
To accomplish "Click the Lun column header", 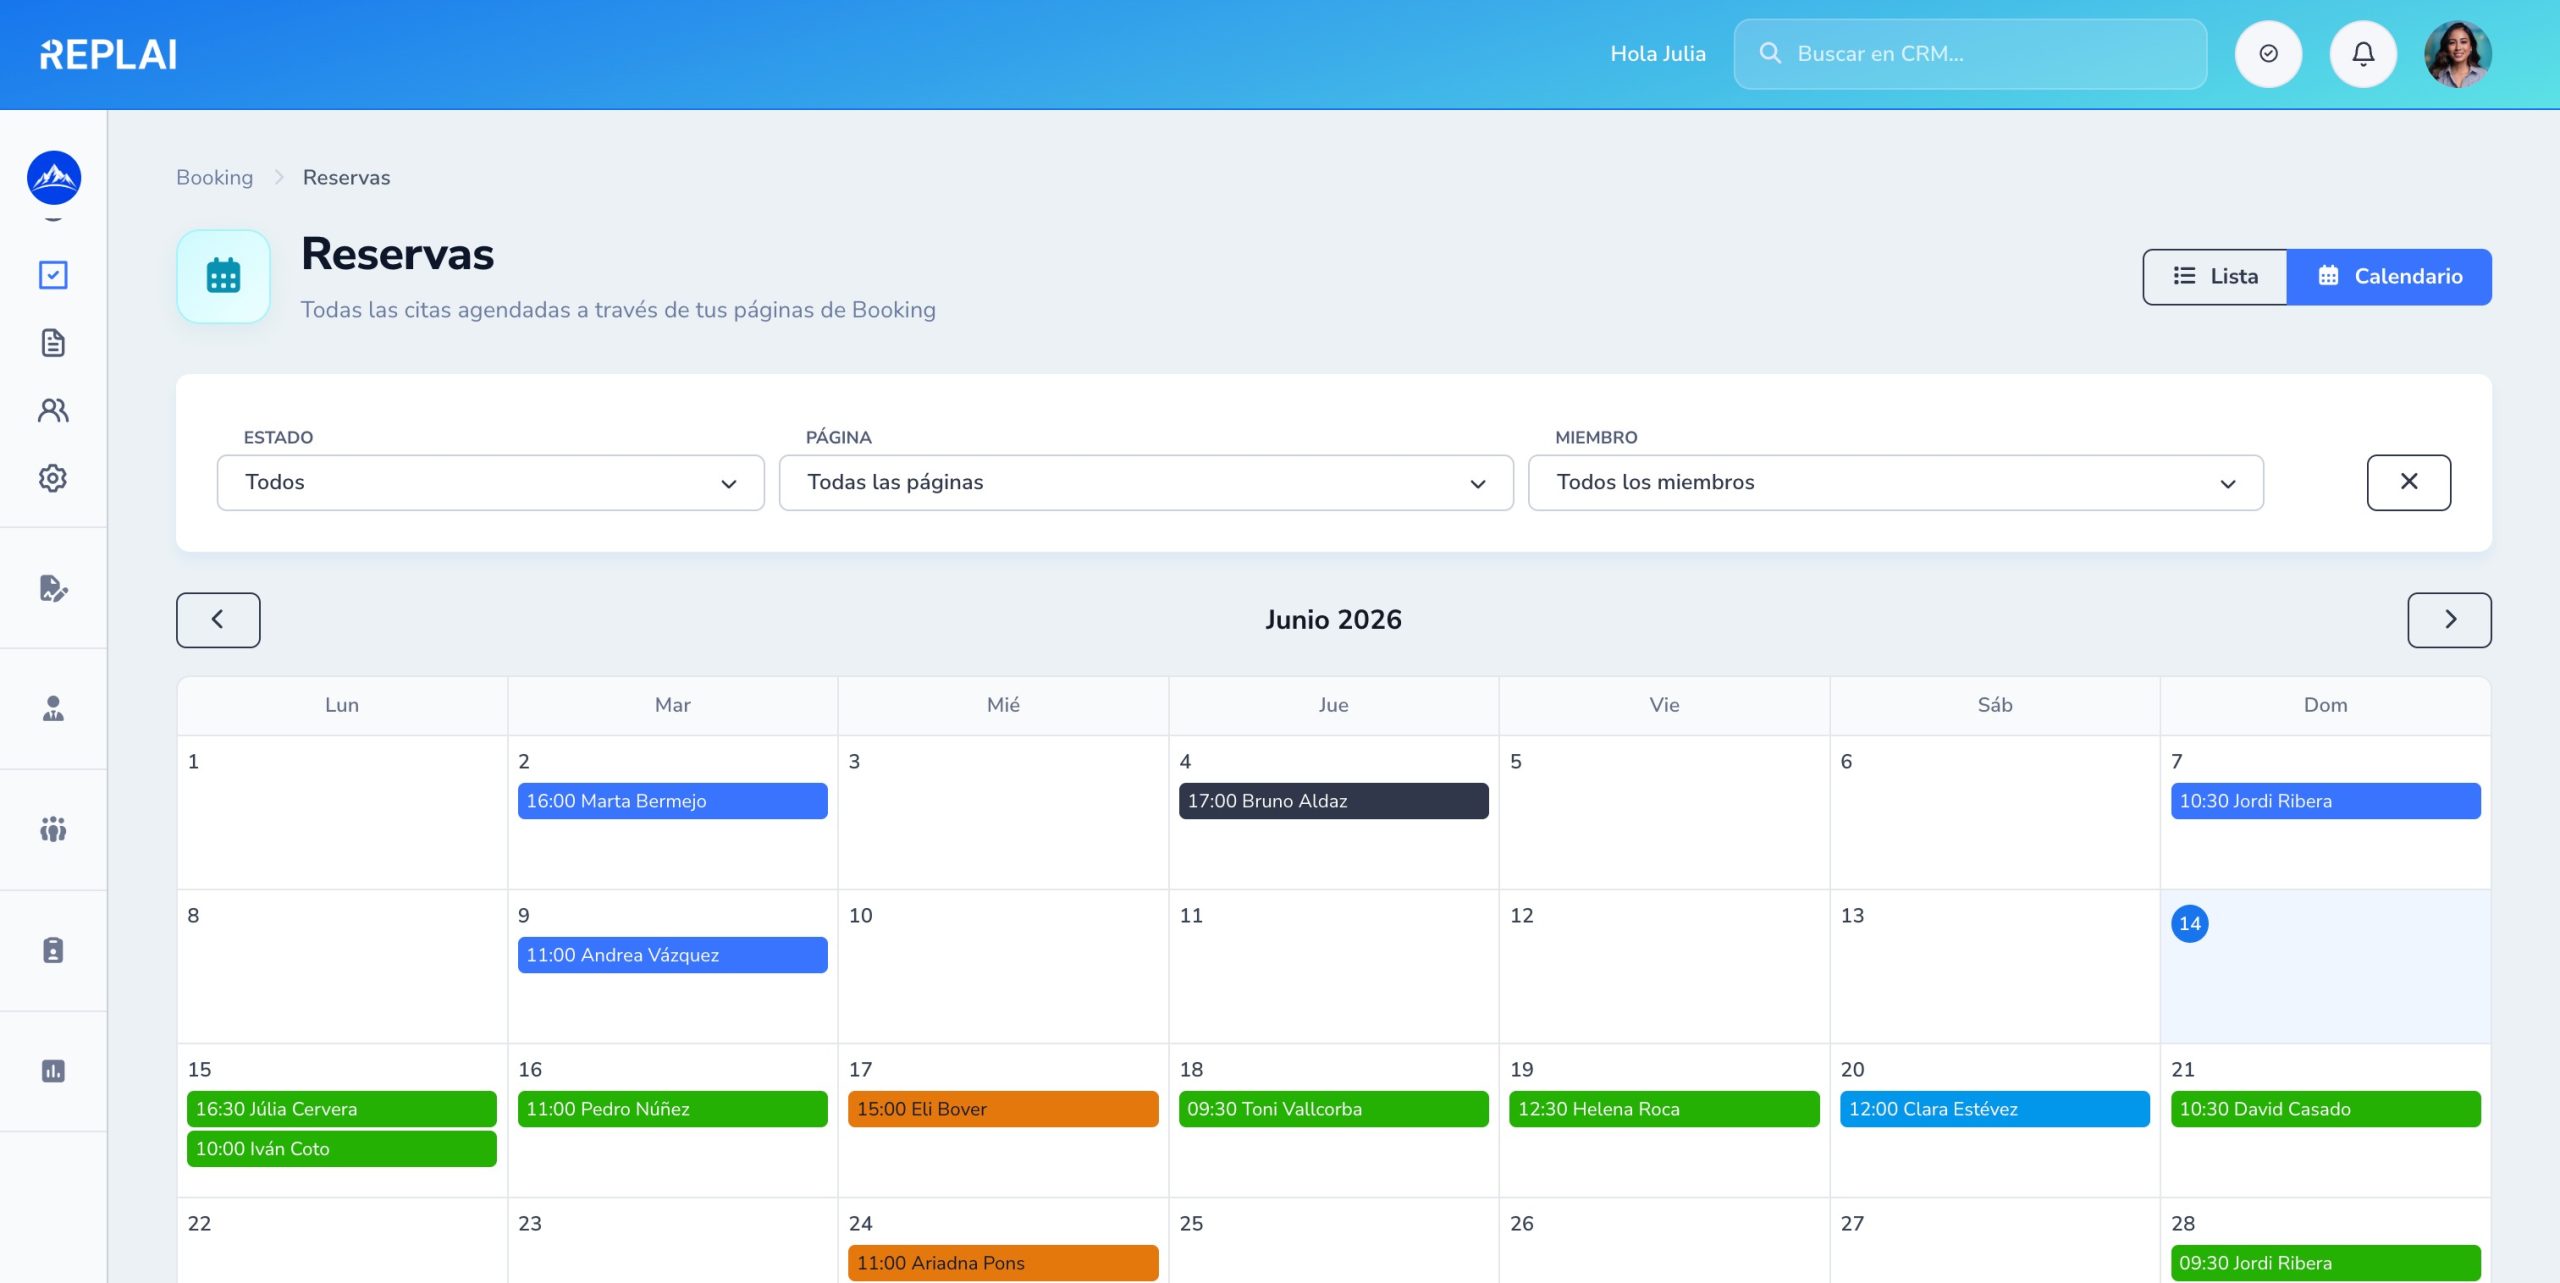I will coord(342,705).
